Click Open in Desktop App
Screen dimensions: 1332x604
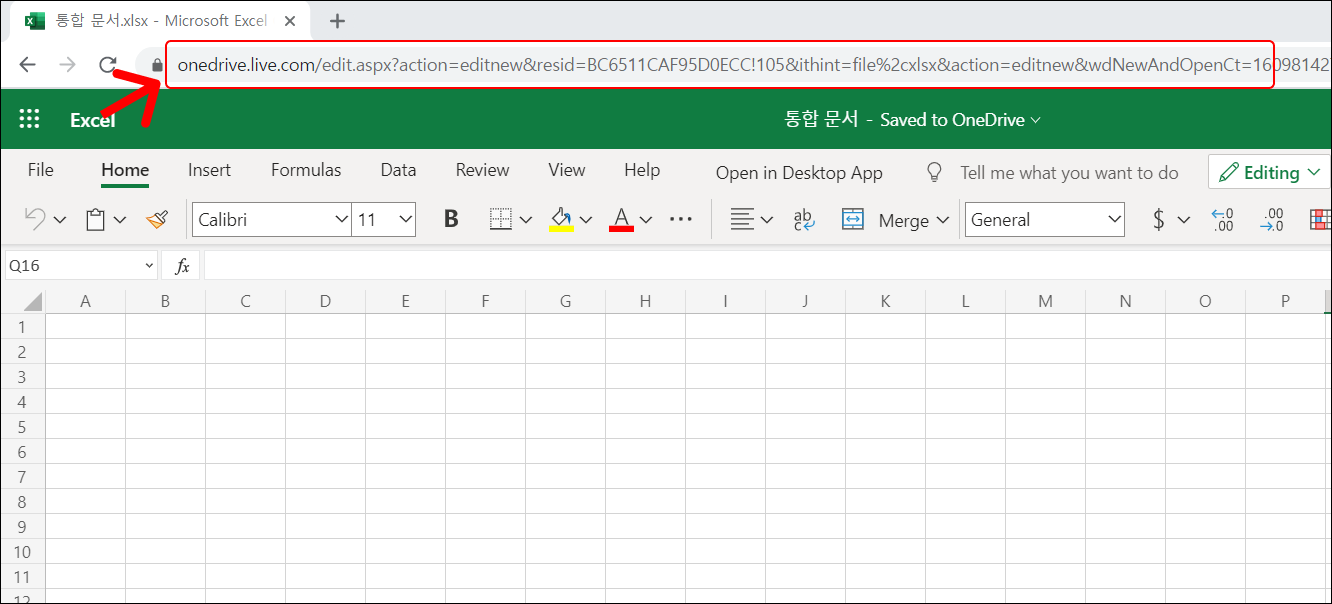pos(799,173)
